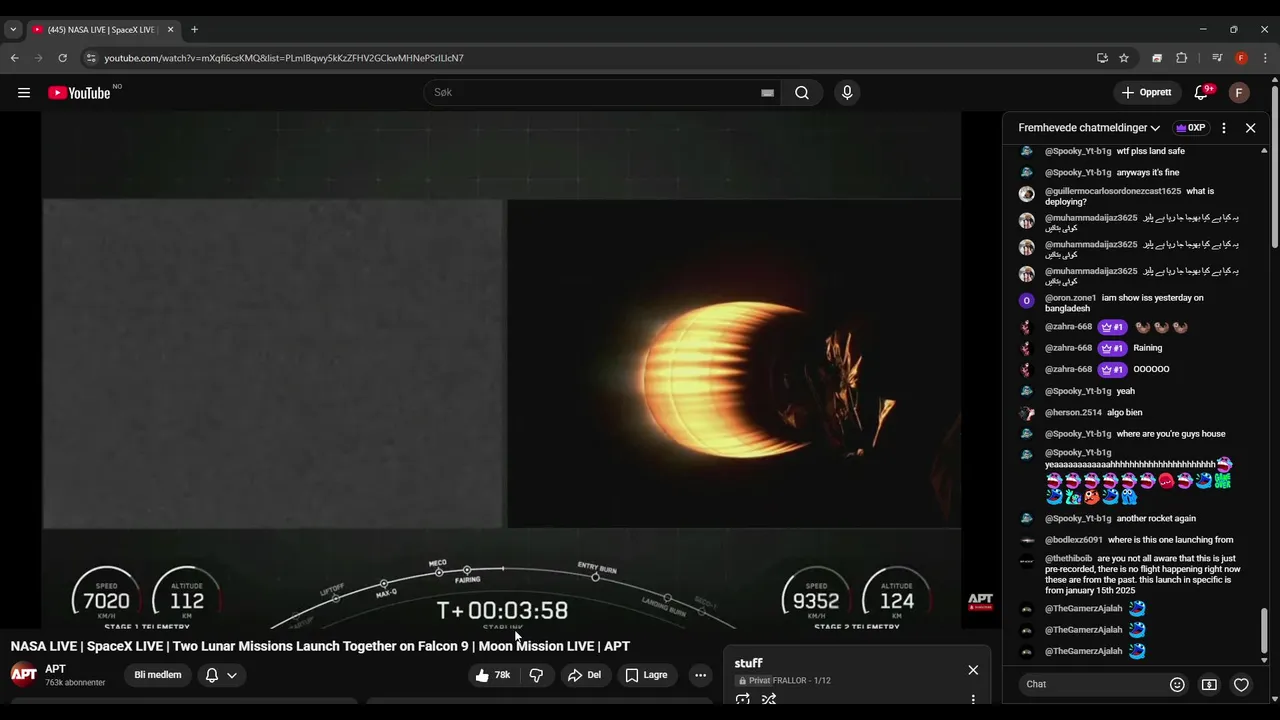Open Chrome extensions puzzle icon

coord(1181,58)
